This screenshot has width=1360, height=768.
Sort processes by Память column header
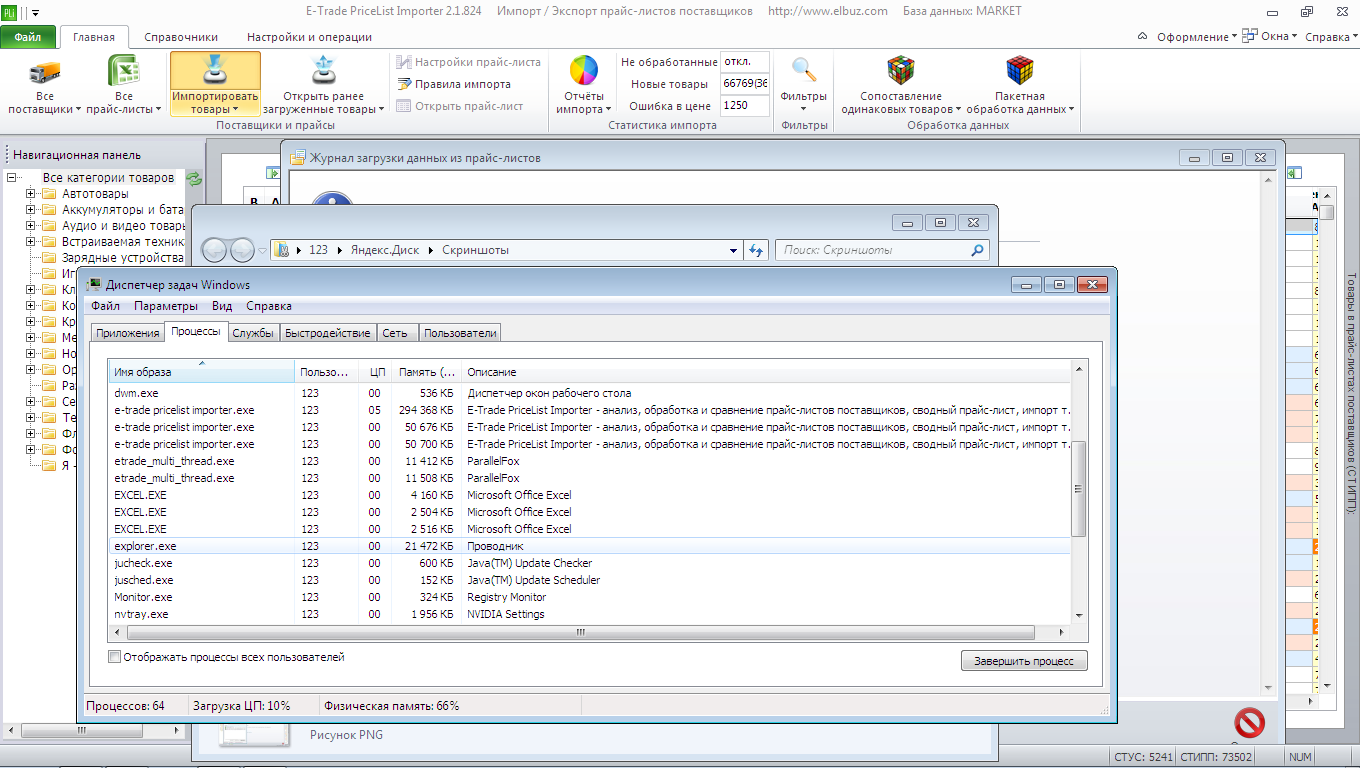(x=425, y=372)
